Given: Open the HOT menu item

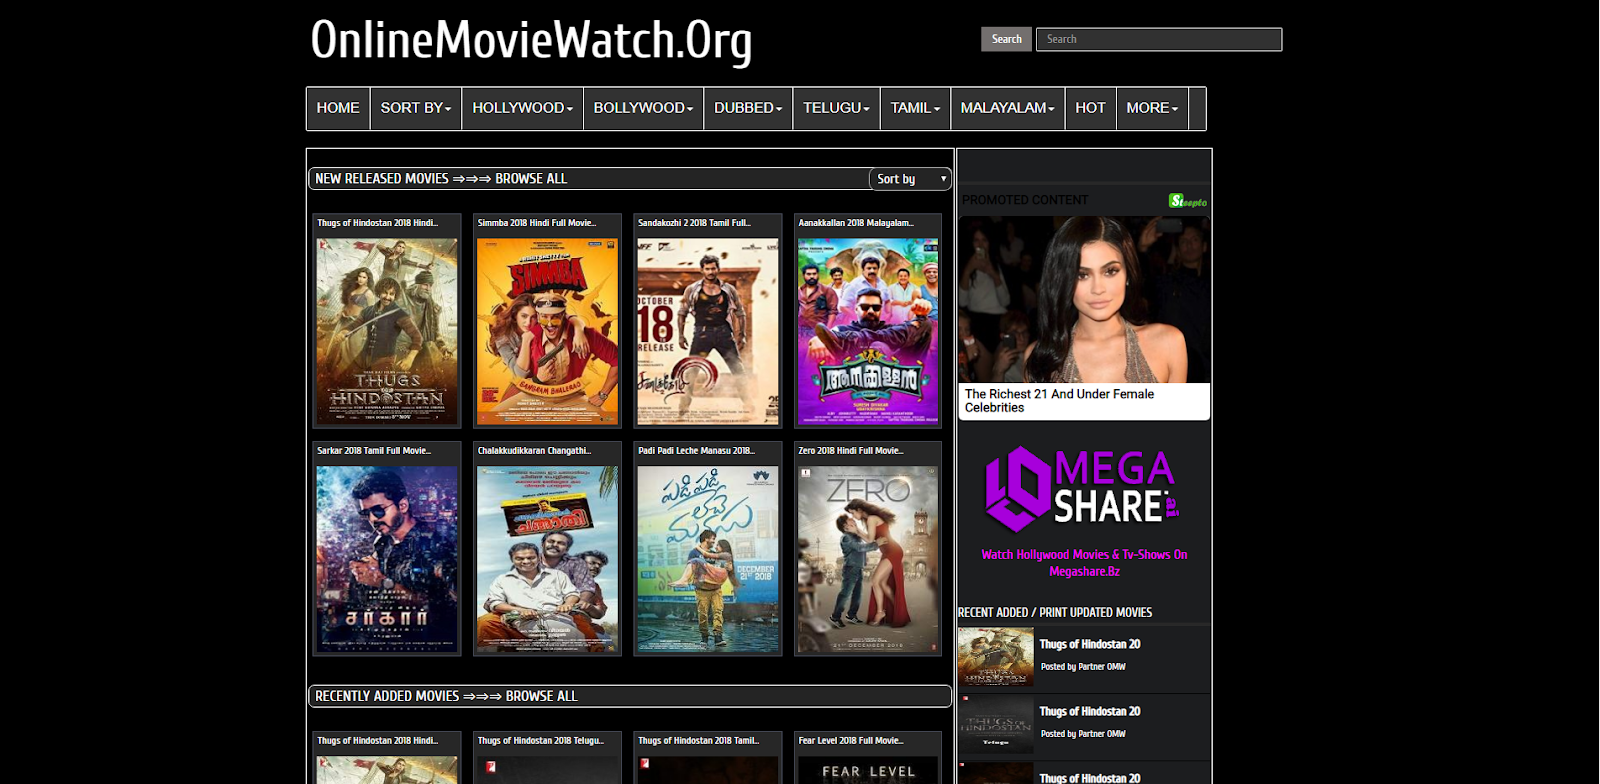Looking at the screenshot, I should [x=1090, y=108].
